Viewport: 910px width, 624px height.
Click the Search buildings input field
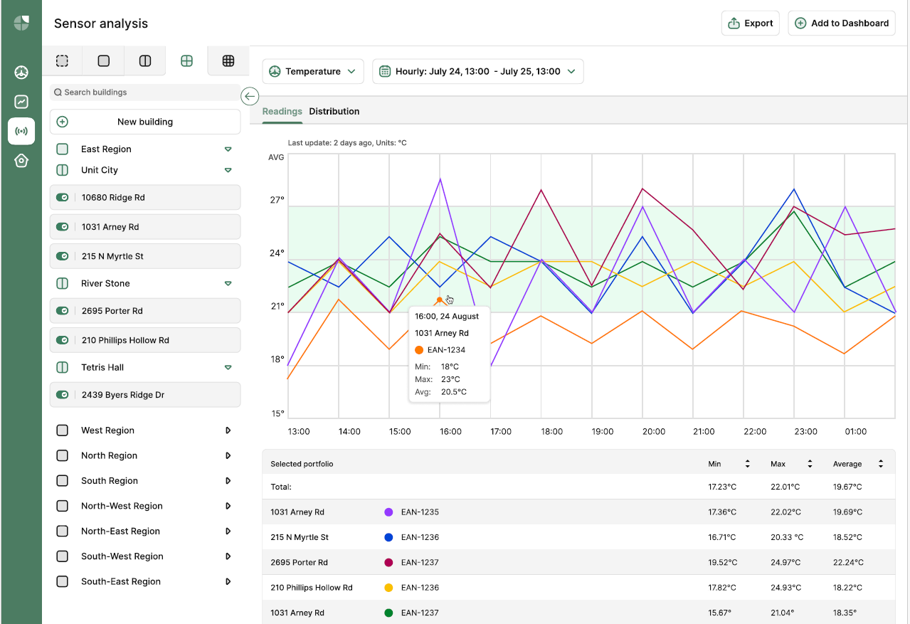pyautogui.click(x=145, y=92)
